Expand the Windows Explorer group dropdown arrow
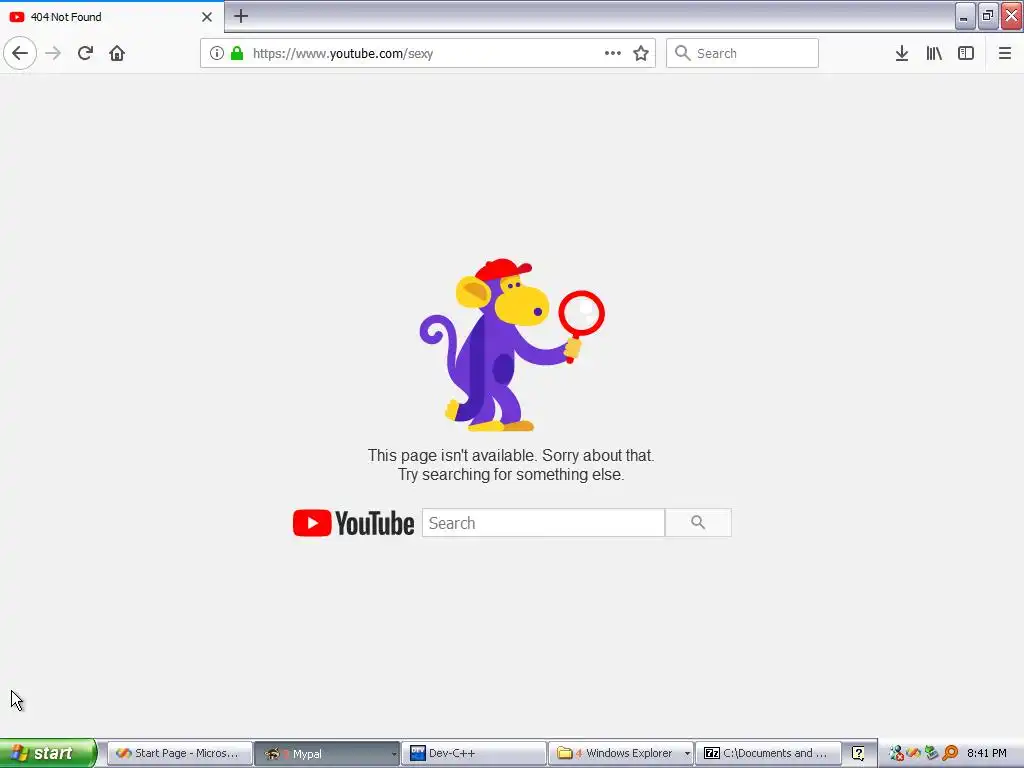Viewport: 1024px width, 768px height. tap(688, 754)
